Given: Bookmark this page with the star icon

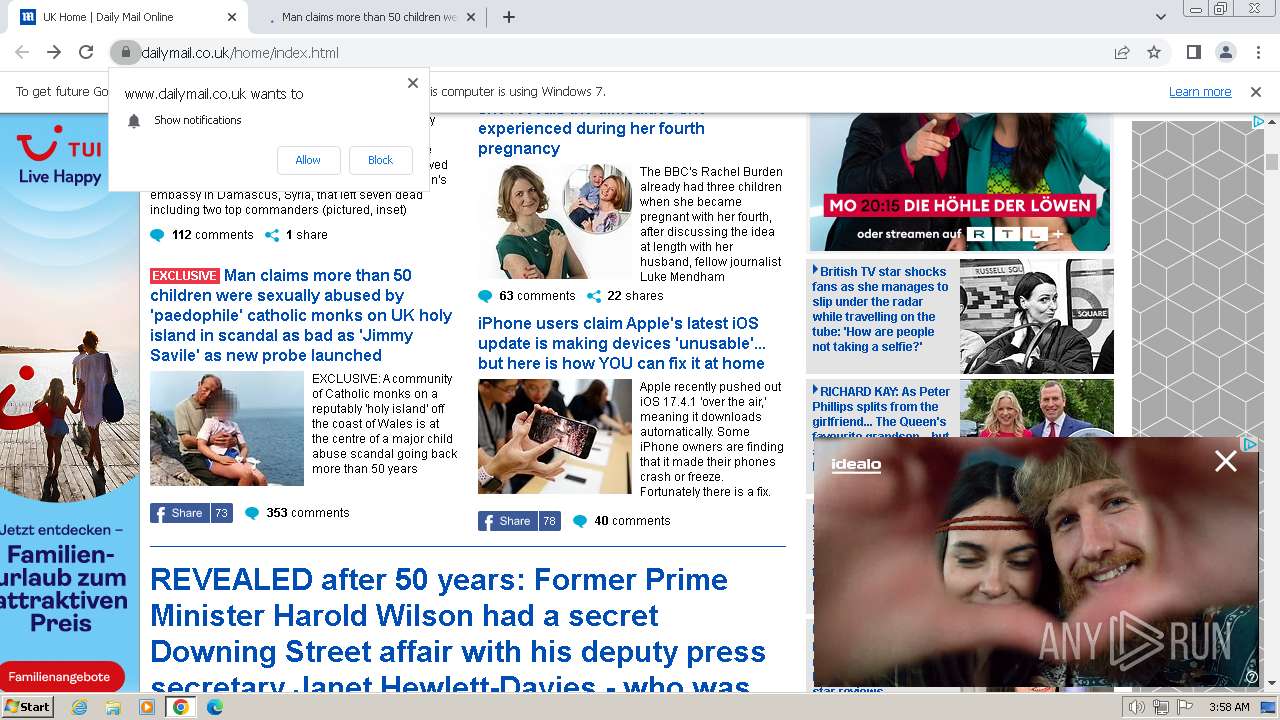Looking at the screenshot, I should tap(1154, 52).
